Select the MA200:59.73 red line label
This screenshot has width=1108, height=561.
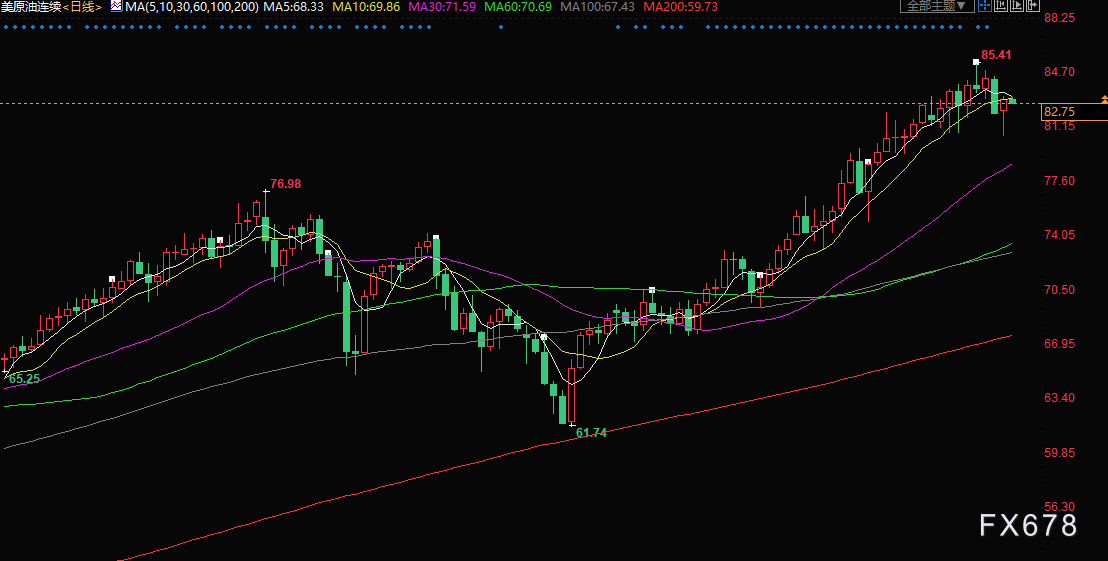(x=680, y=7)
